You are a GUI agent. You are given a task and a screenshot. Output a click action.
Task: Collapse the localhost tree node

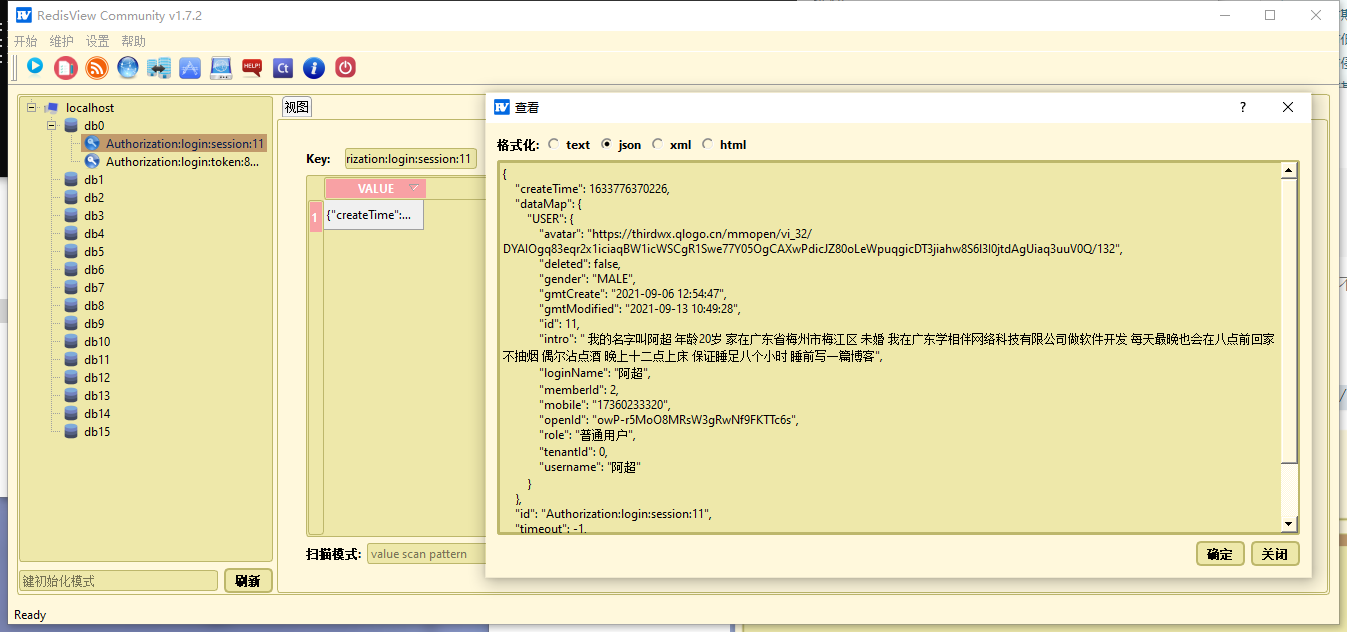pyautogui.click(x=33, y=108)
